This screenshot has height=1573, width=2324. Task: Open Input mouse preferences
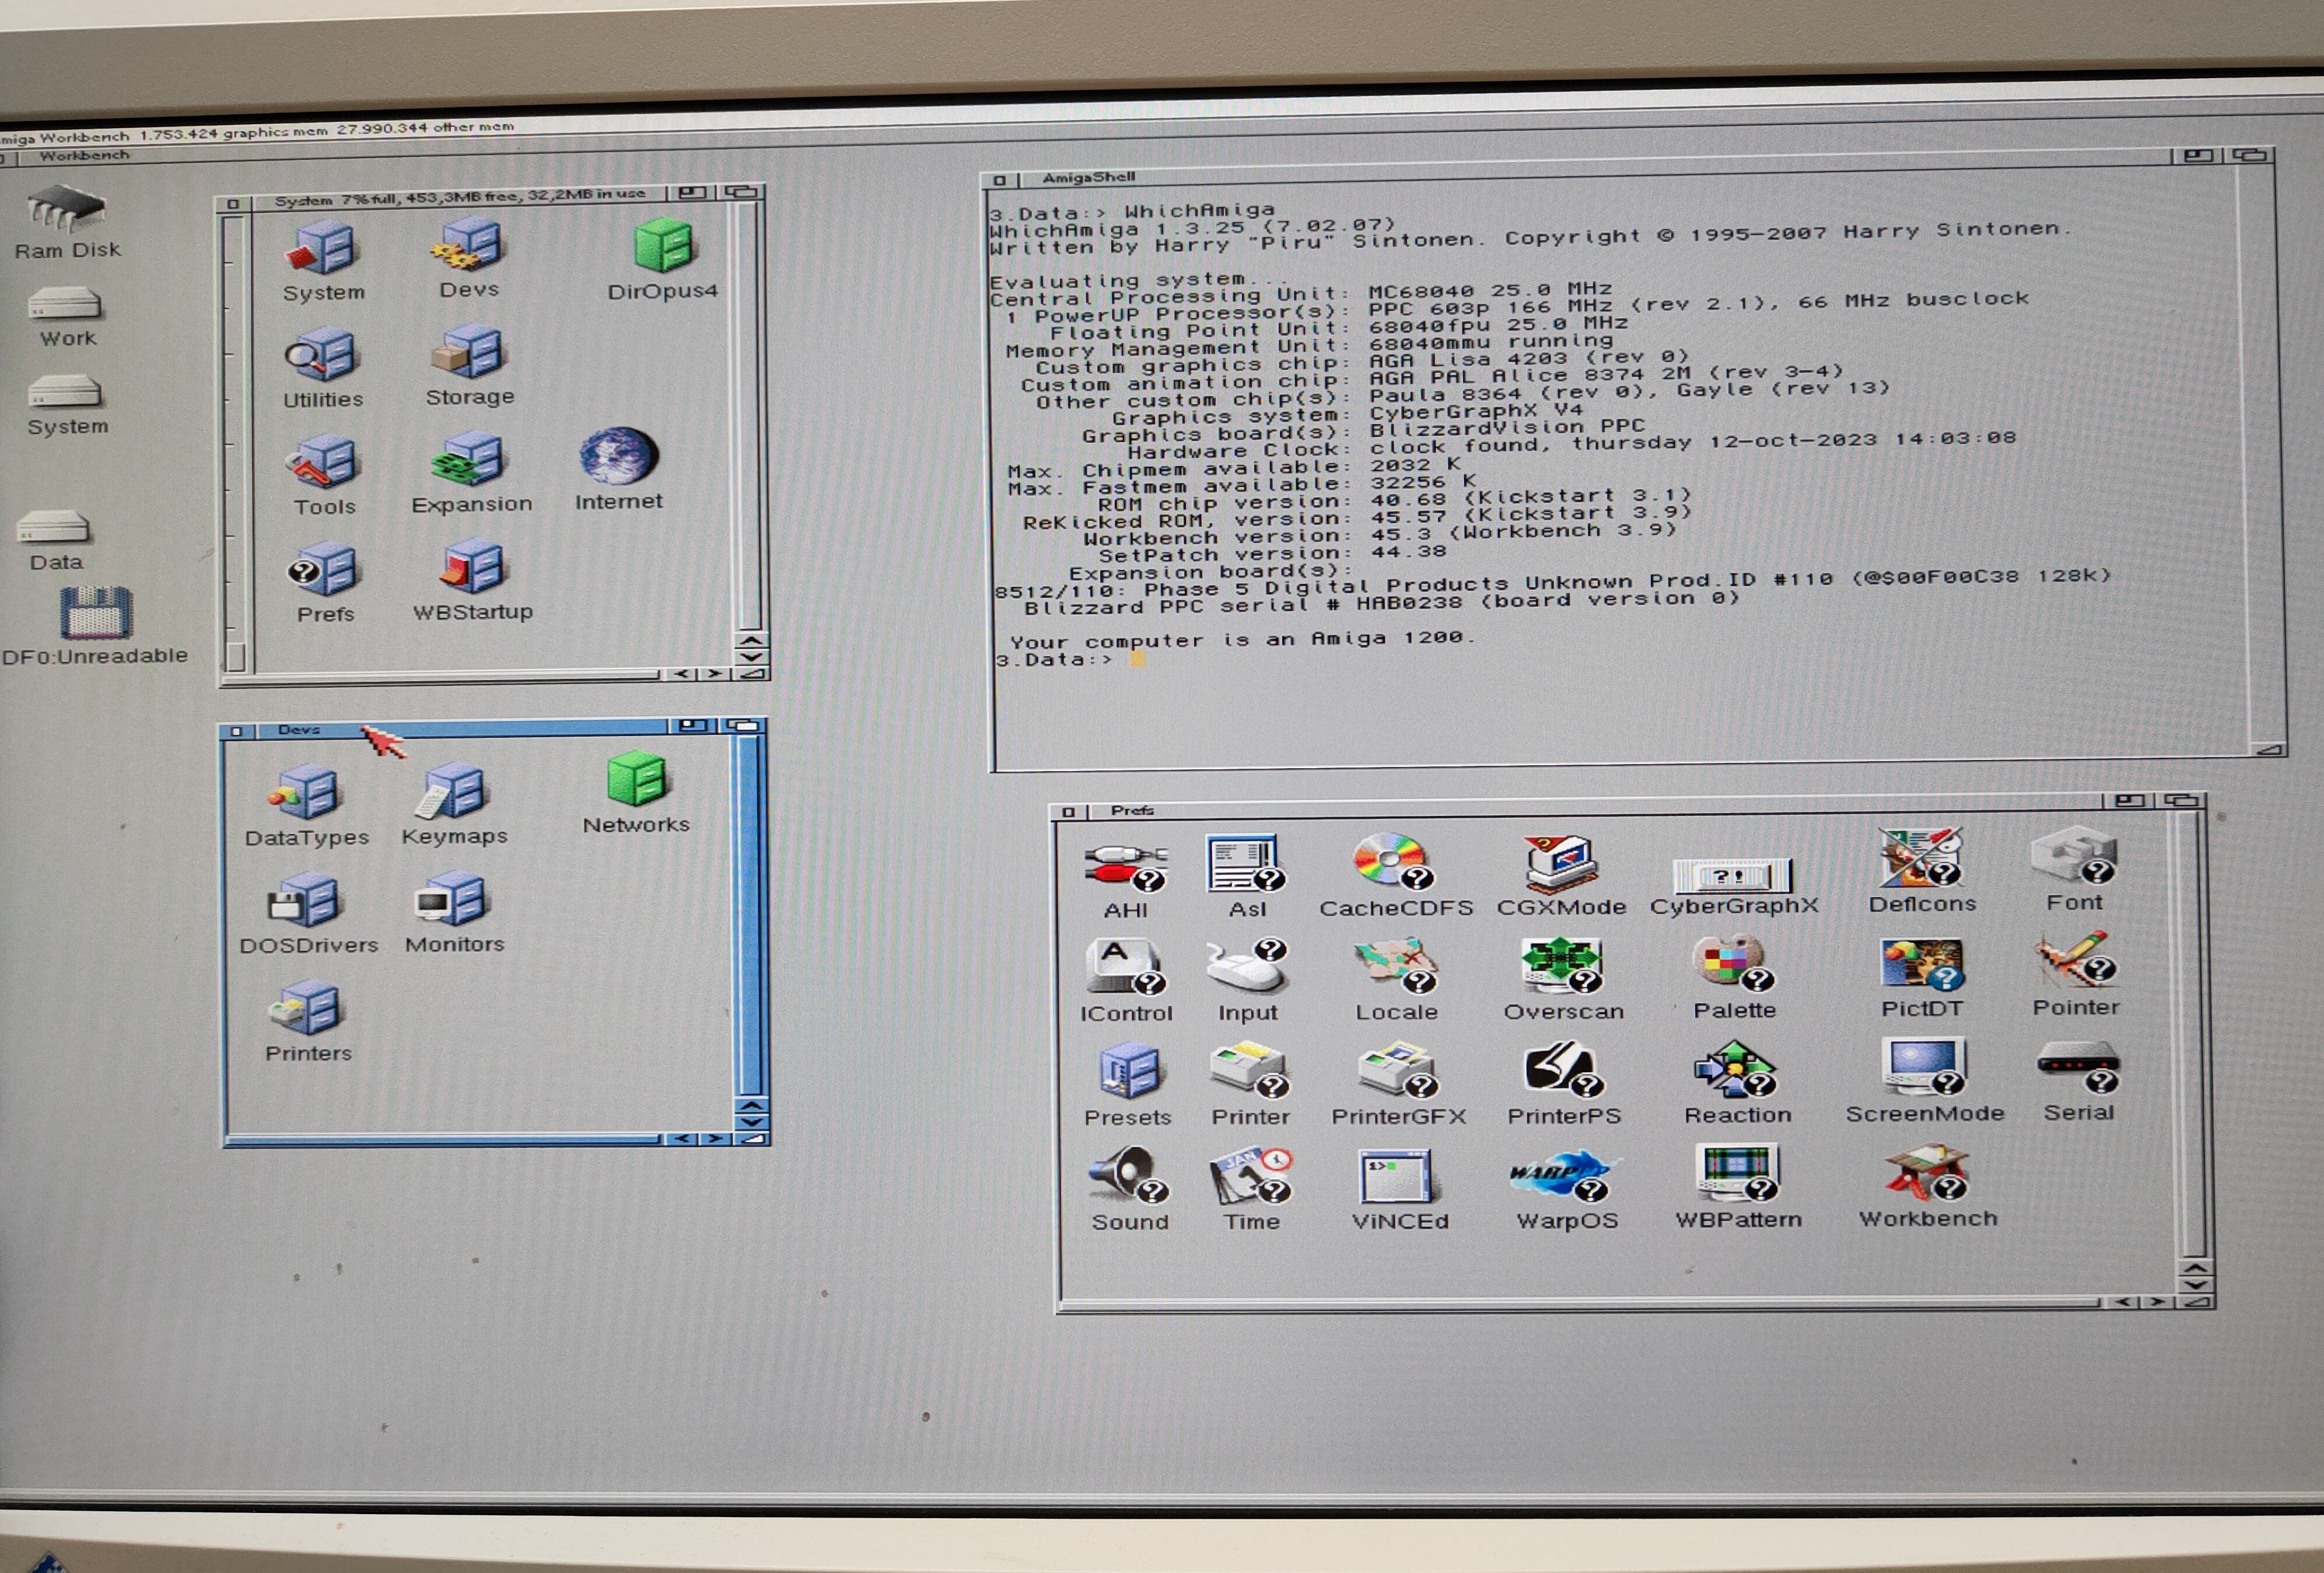click(x=1247, y=966)
